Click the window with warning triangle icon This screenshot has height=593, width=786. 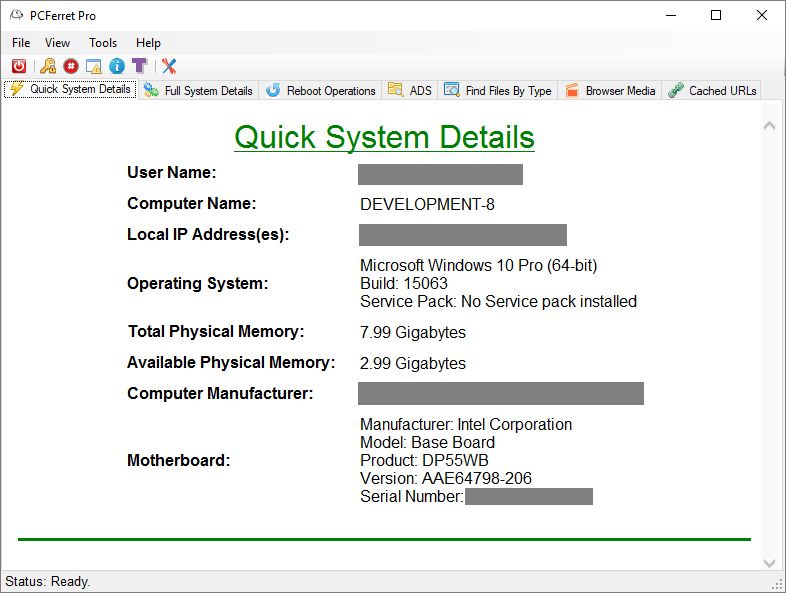94,66
